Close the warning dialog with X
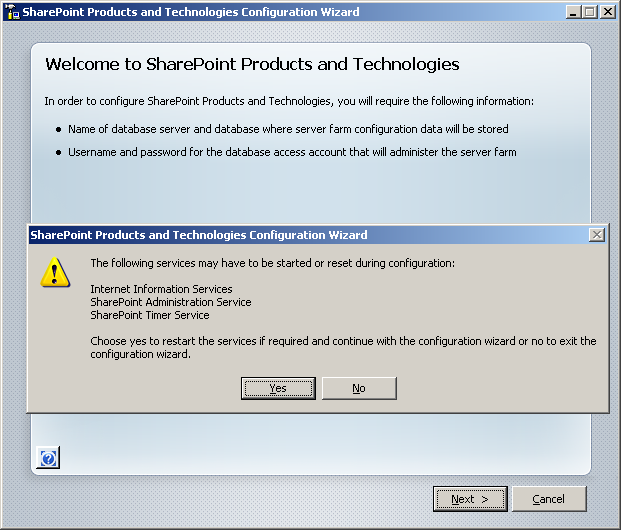 click(x=597, y=235)
